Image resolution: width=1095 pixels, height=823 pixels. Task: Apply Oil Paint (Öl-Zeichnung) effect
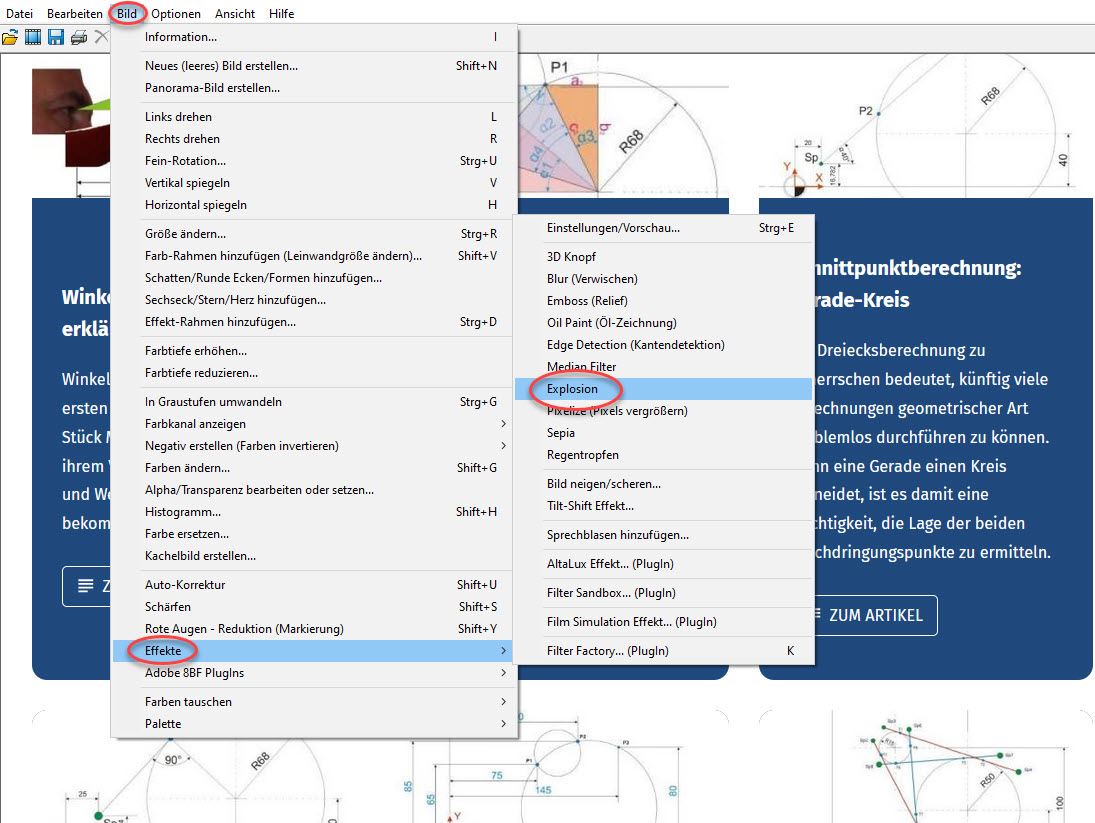tap(663, 322)
